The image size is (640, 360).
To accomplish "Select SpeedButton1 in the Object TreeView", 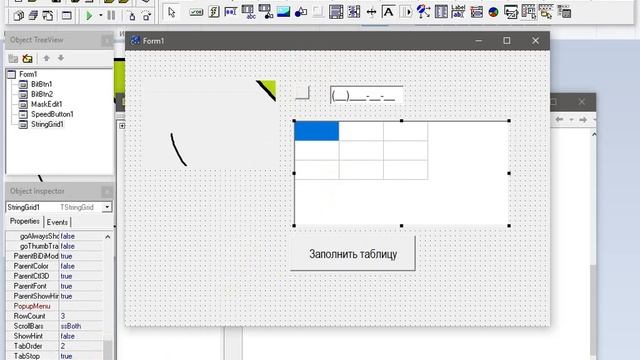I will click(x=52, y=114).
